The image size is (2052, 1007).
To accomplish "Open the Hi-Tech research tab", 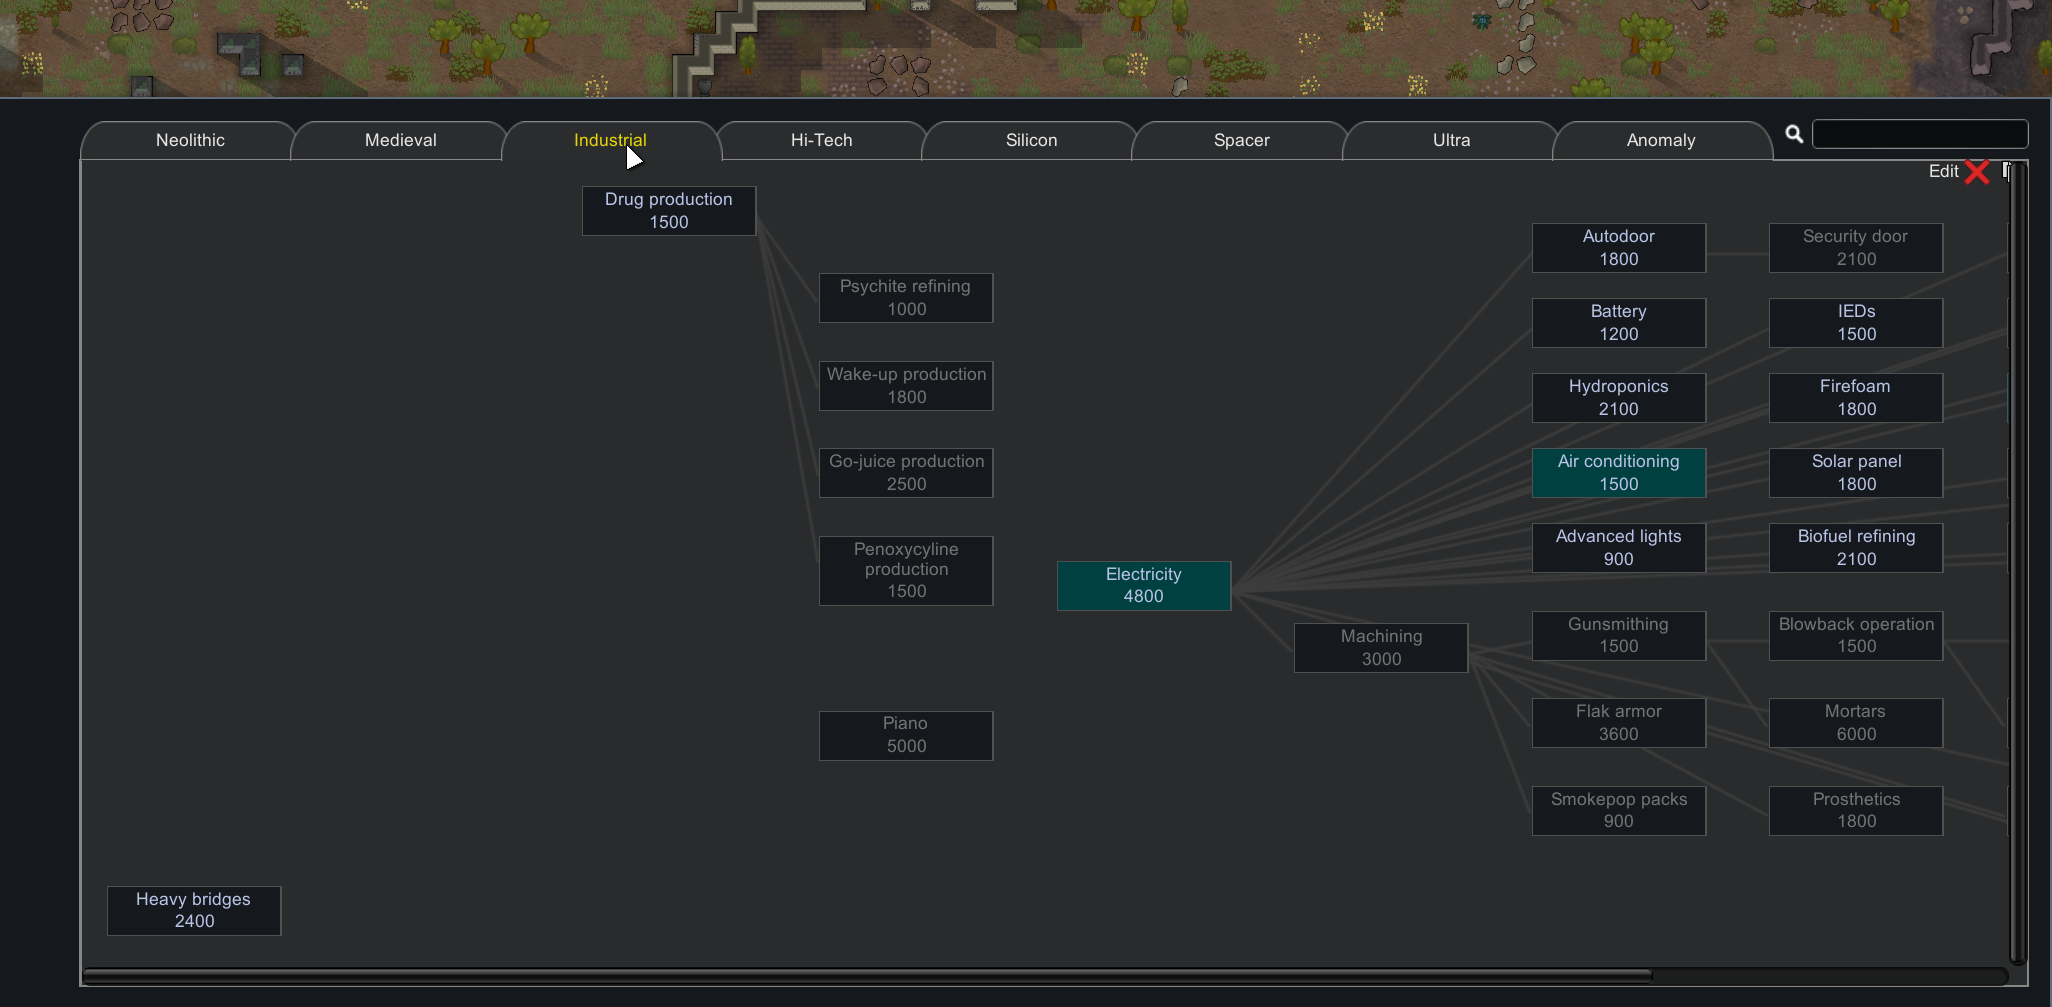I will coord(821,140).
